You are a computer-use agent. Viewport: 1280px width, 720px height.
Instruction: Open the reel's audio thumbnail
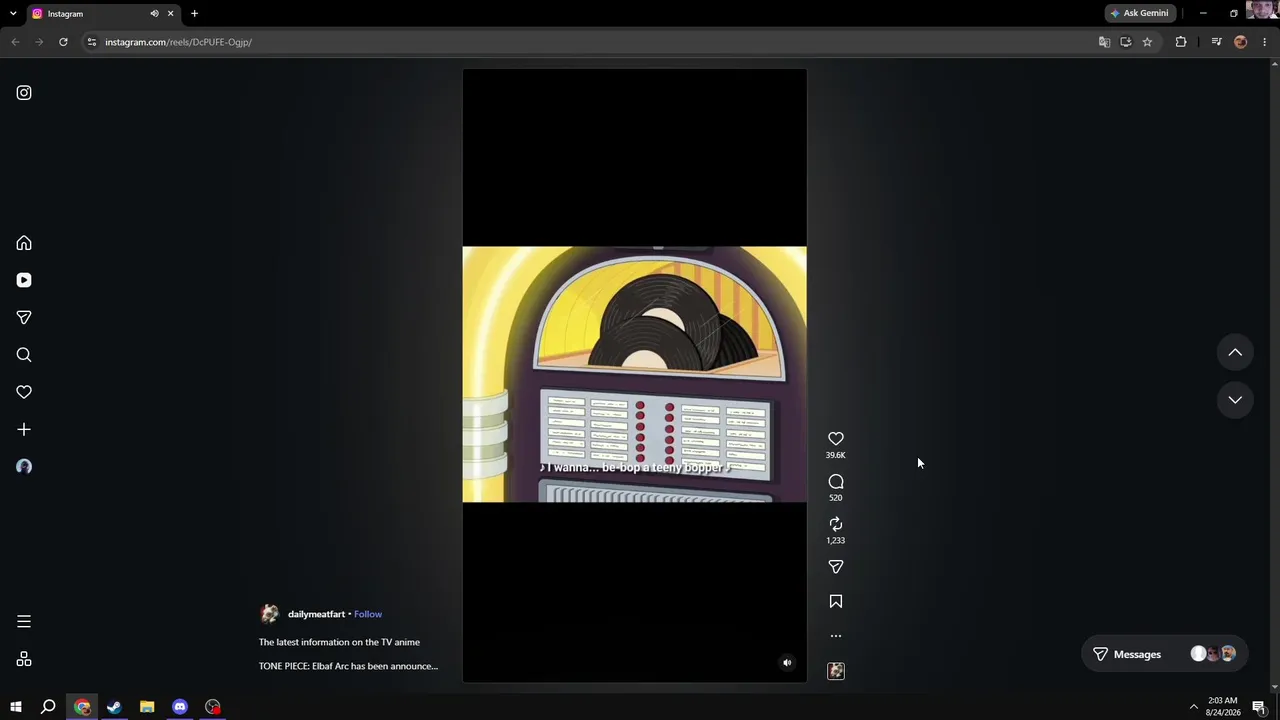(x=836, y=671)
